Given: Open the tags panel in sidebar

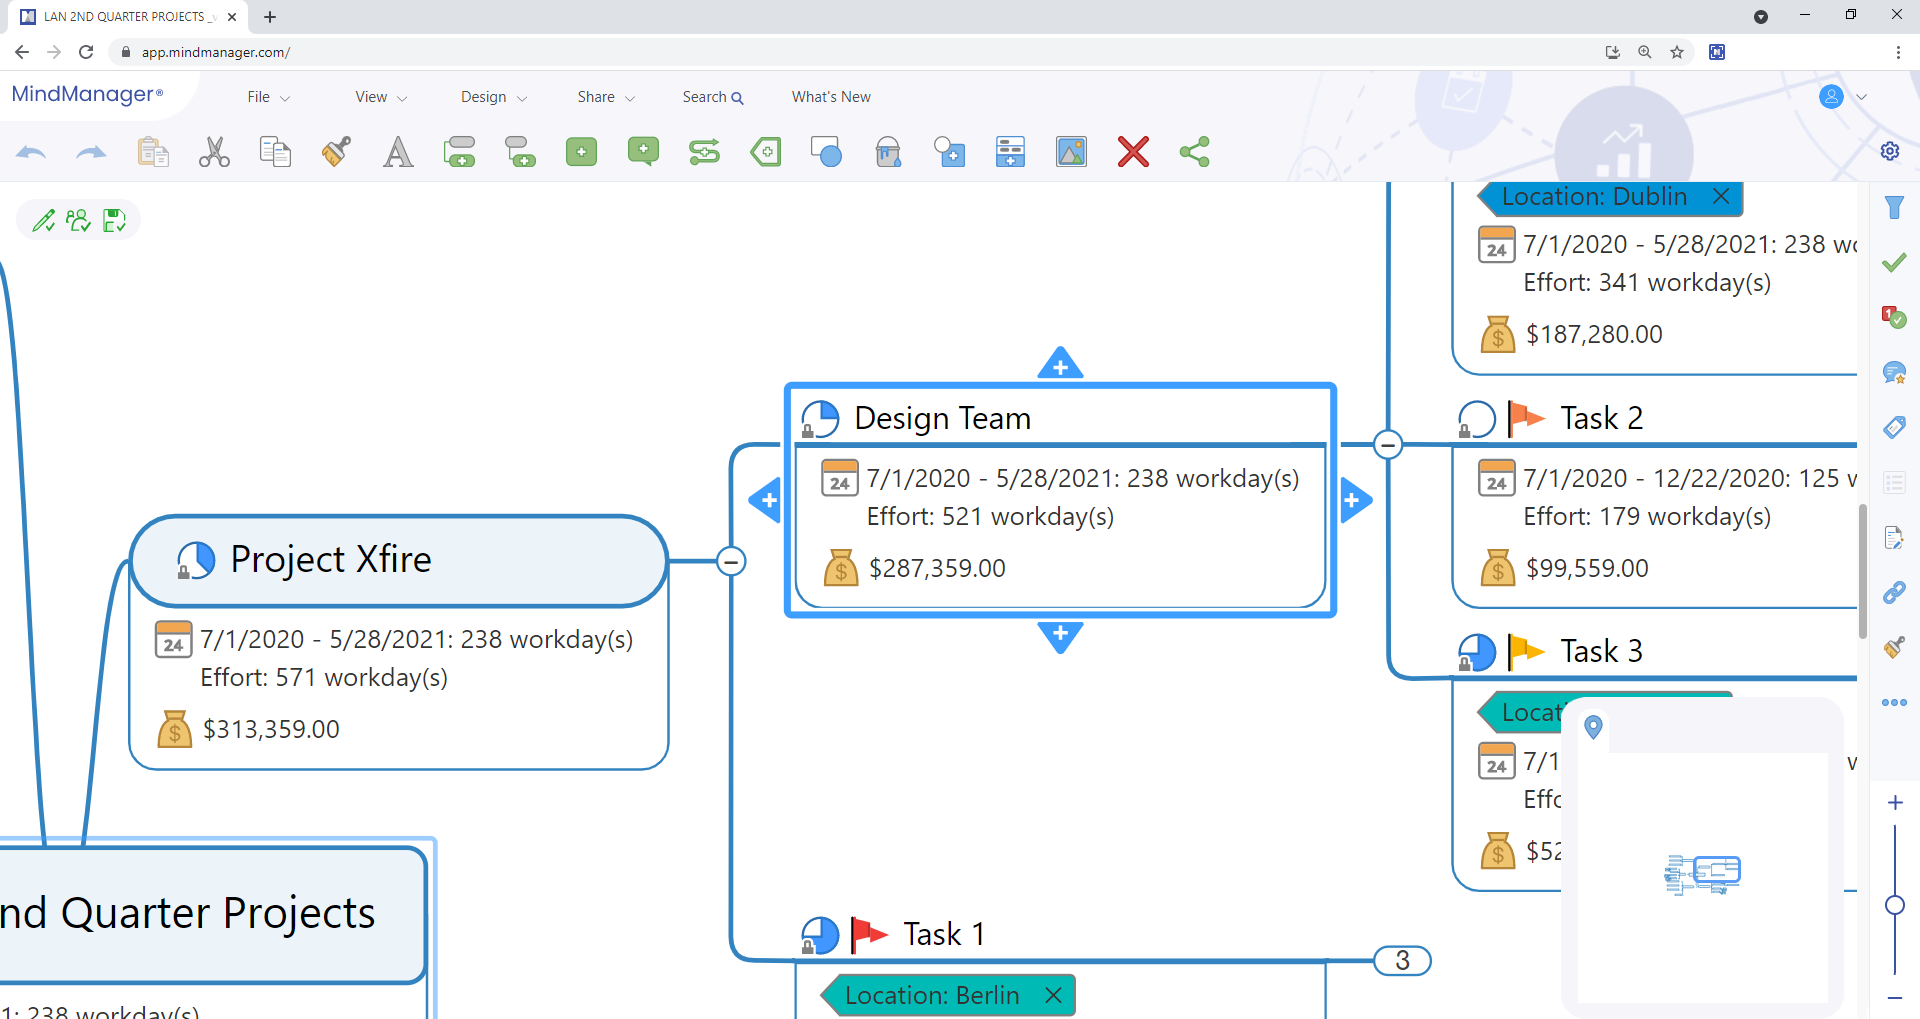Looking at the screenshot, I should (1894, 428).
